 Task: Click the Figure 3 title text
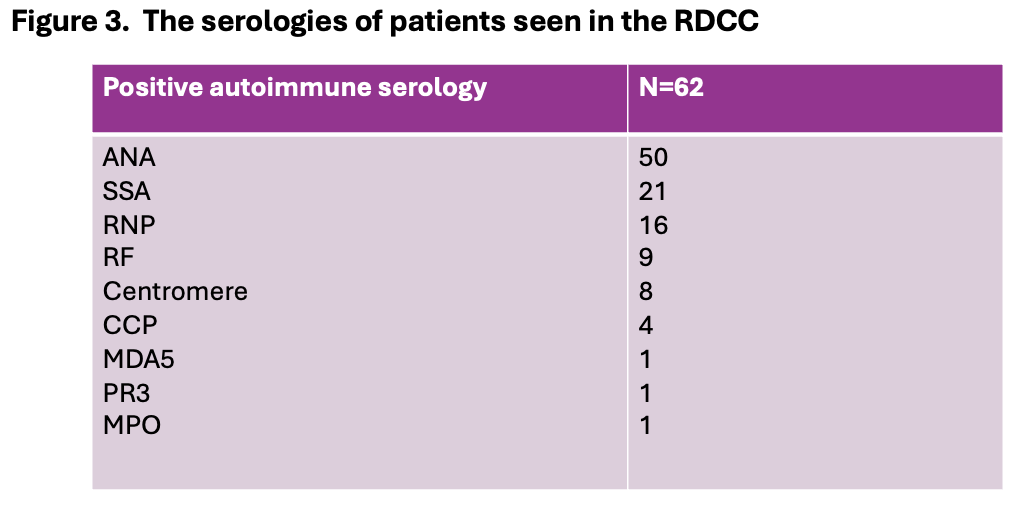(x=384, y=23)
